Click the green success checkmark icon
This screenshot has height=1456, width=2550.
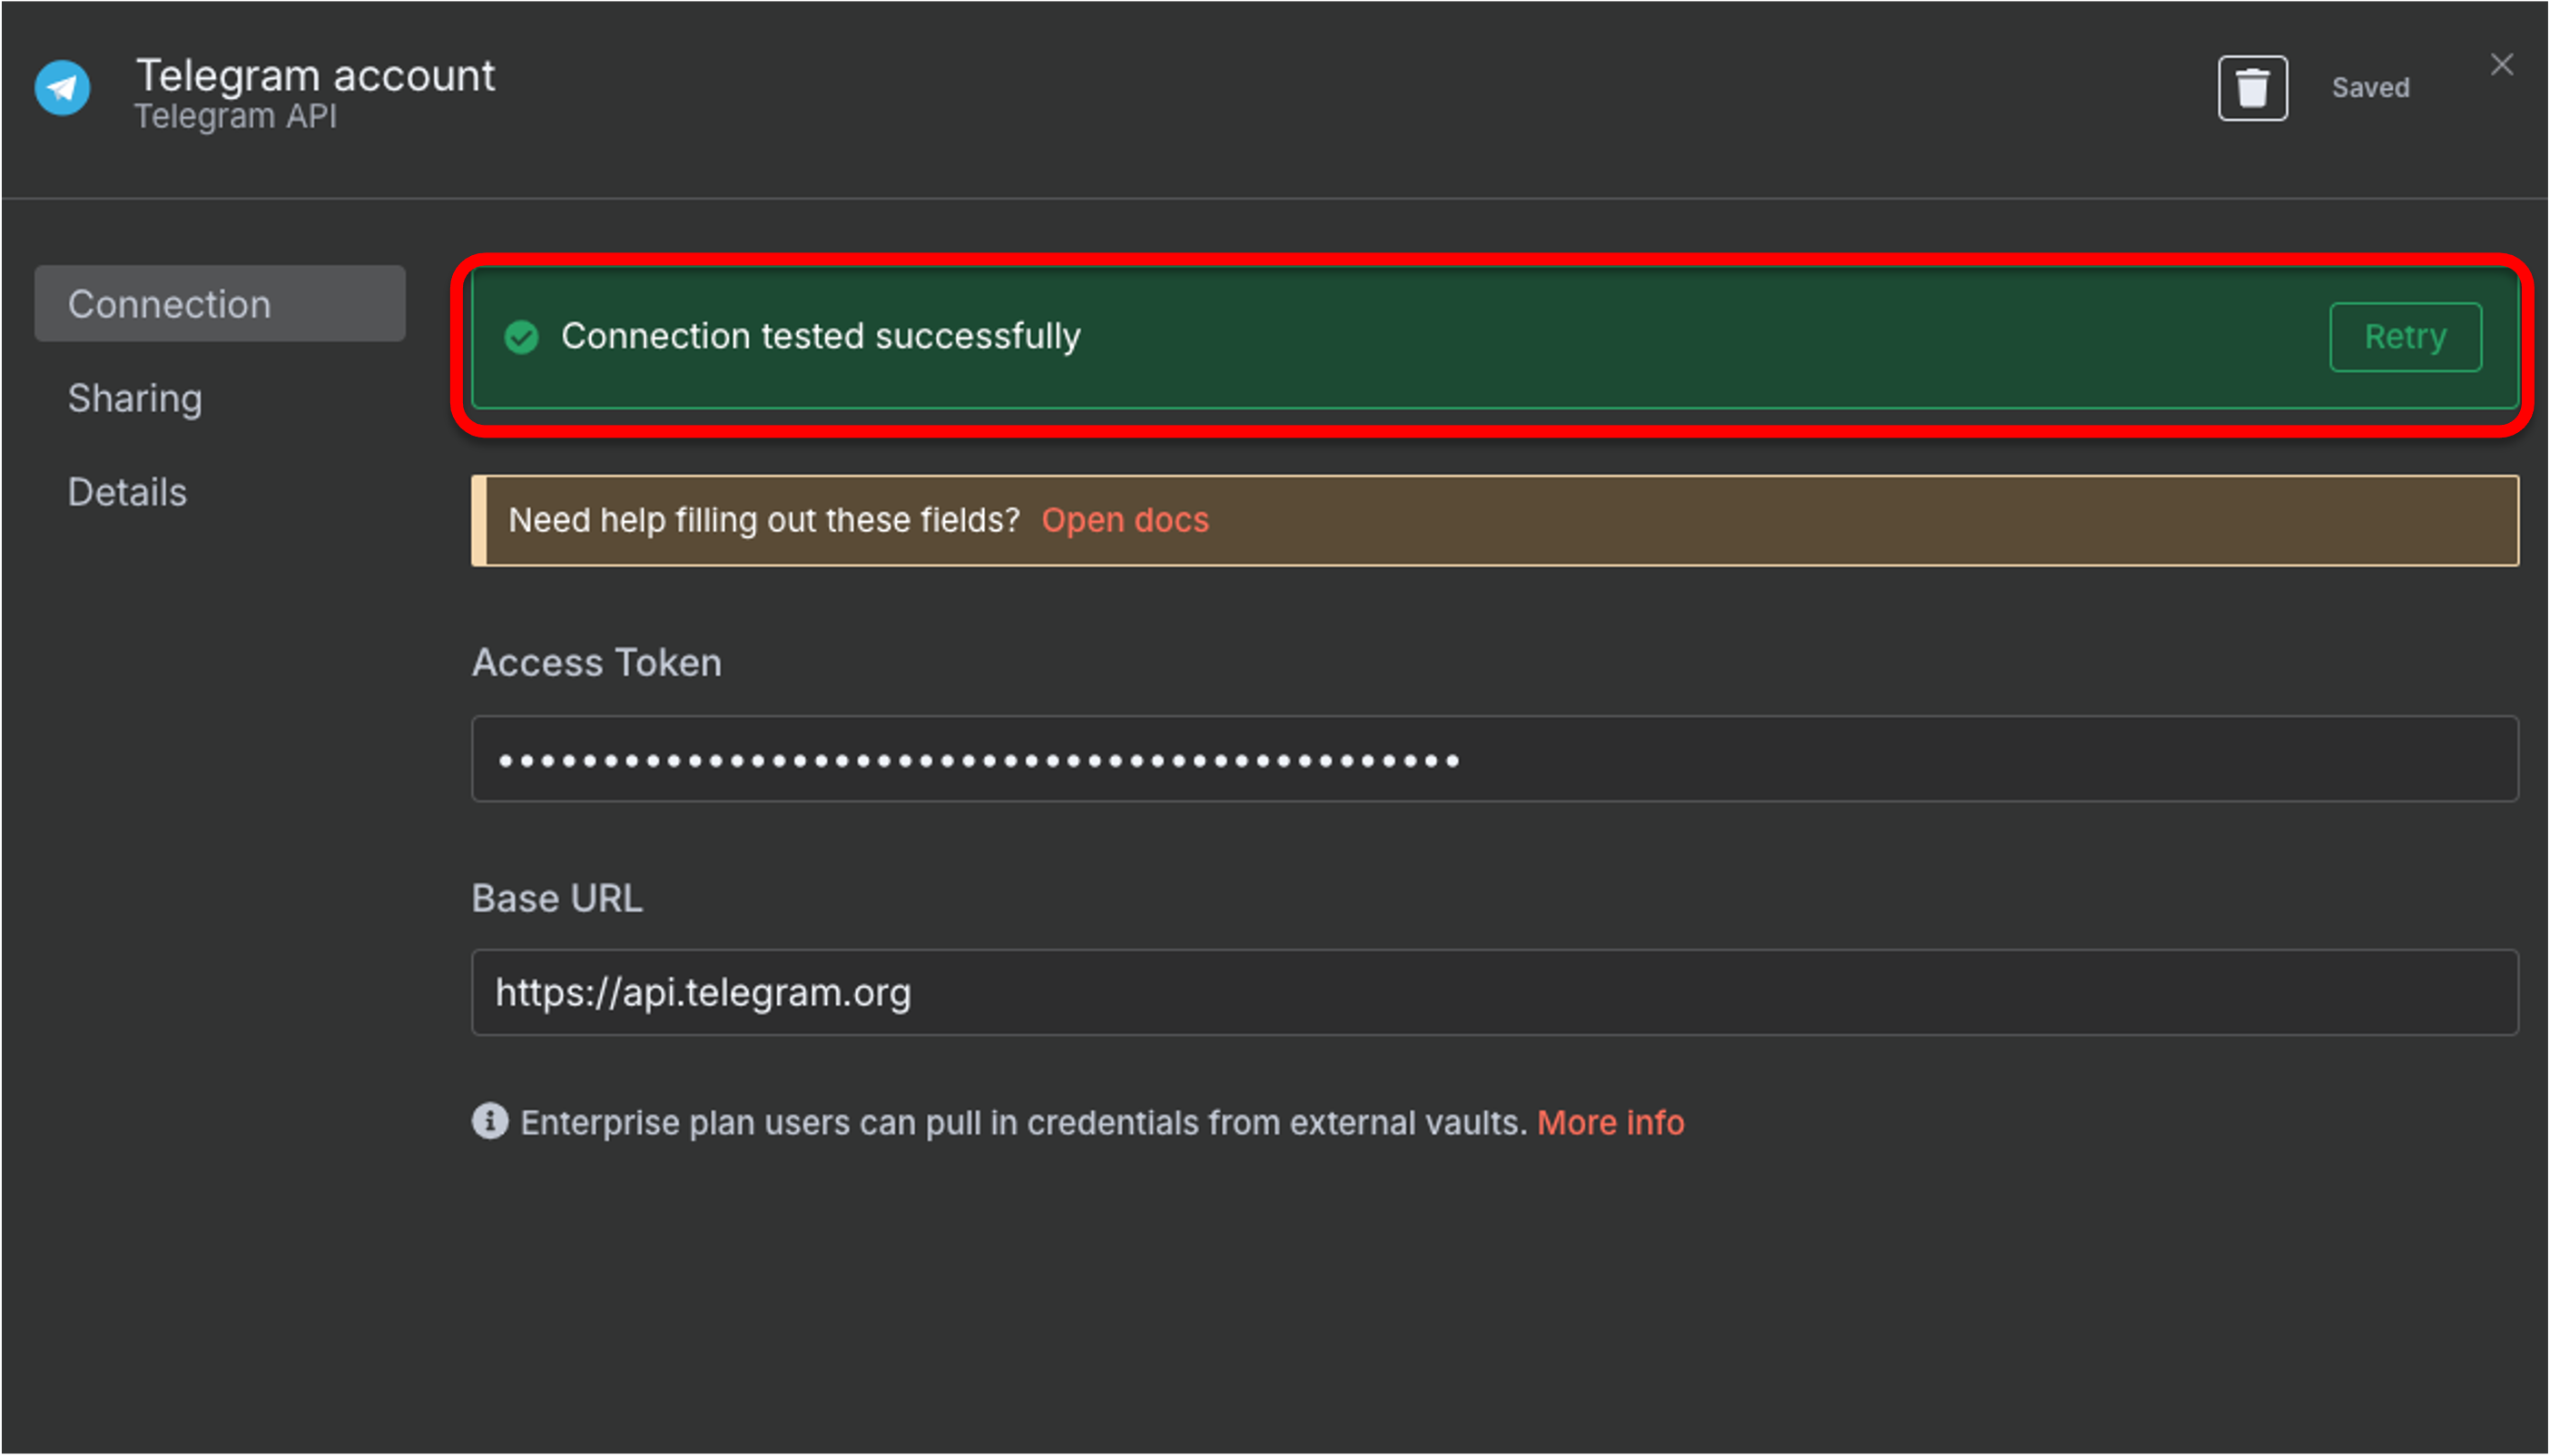(x=521, y=337)
